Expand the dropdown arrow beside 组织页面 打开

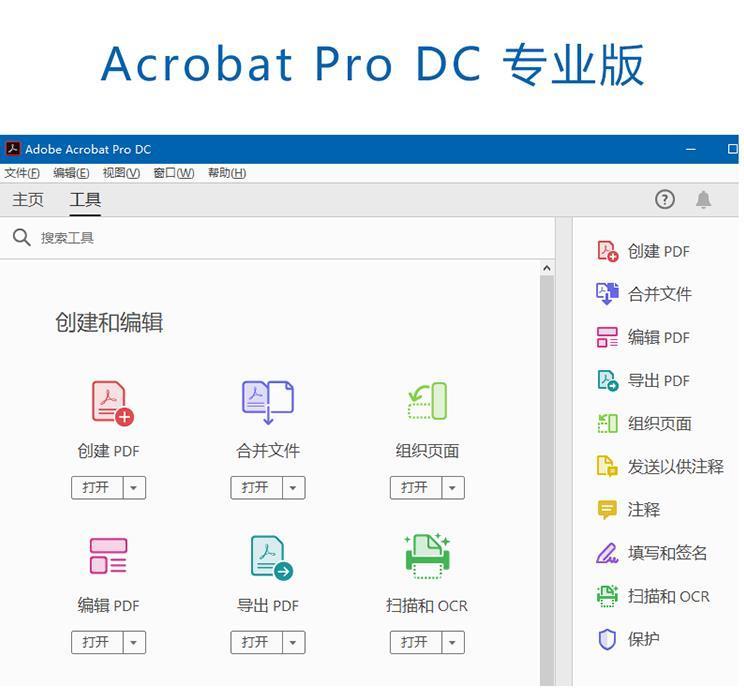[453, 488]
